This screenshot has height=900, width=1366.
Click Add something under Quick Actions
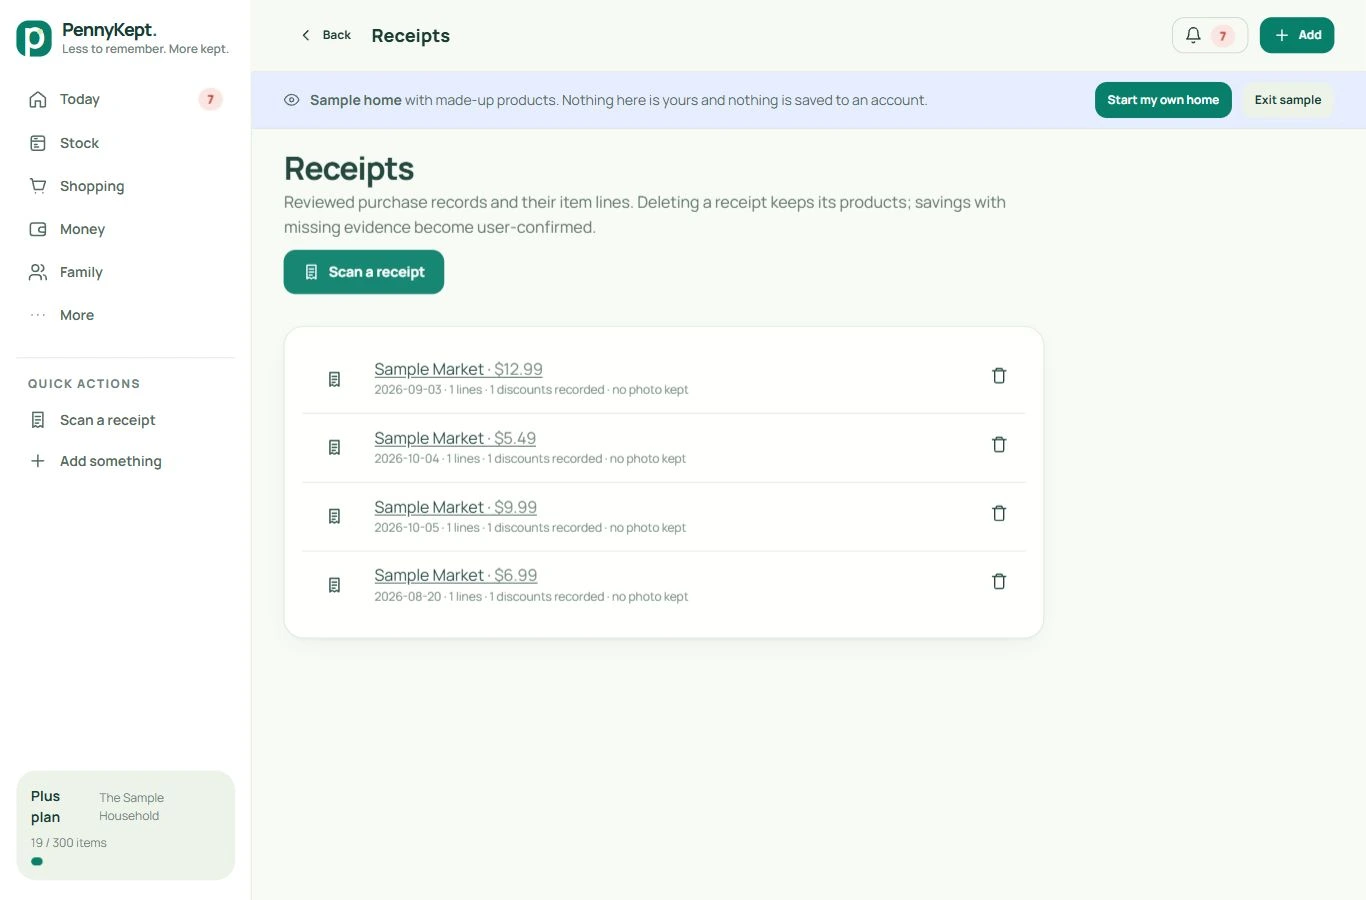point(126,461)
